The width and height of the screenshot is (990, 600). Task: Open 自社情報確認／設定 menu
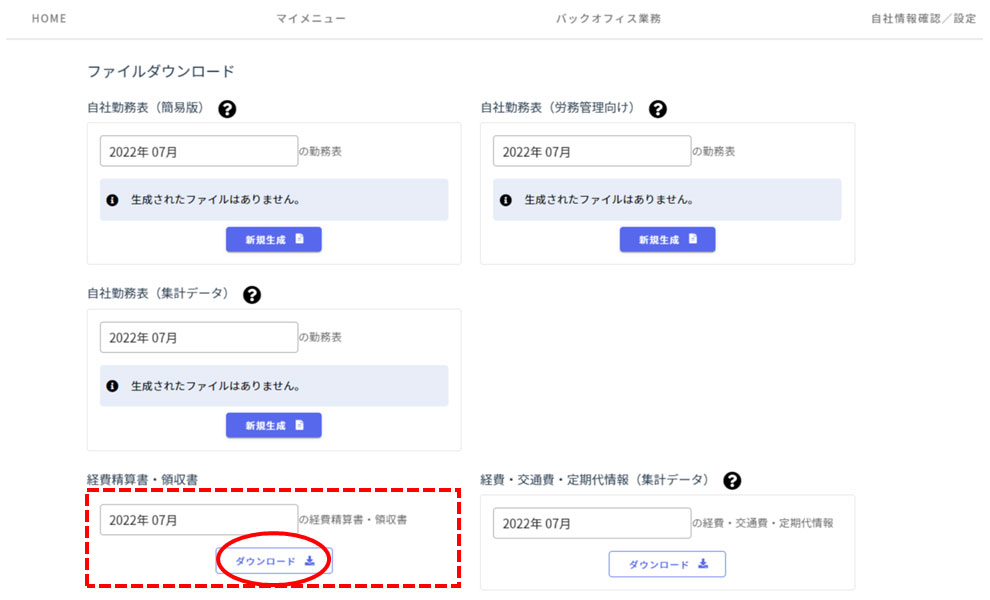pos(924,18)
